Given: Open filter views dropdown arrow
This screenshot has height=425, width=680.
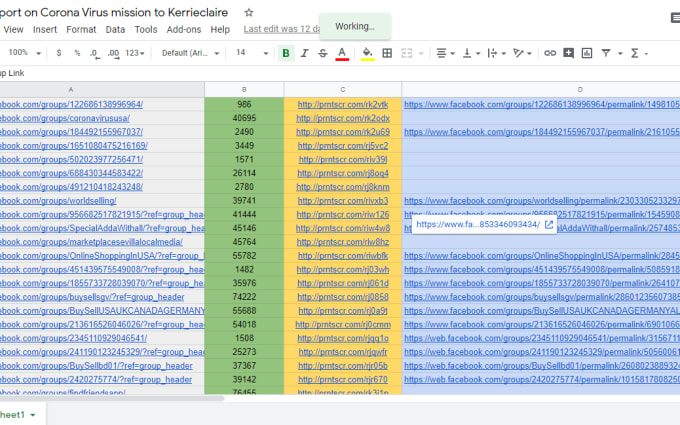Looking at the screenshot, I should coord(620,53).
